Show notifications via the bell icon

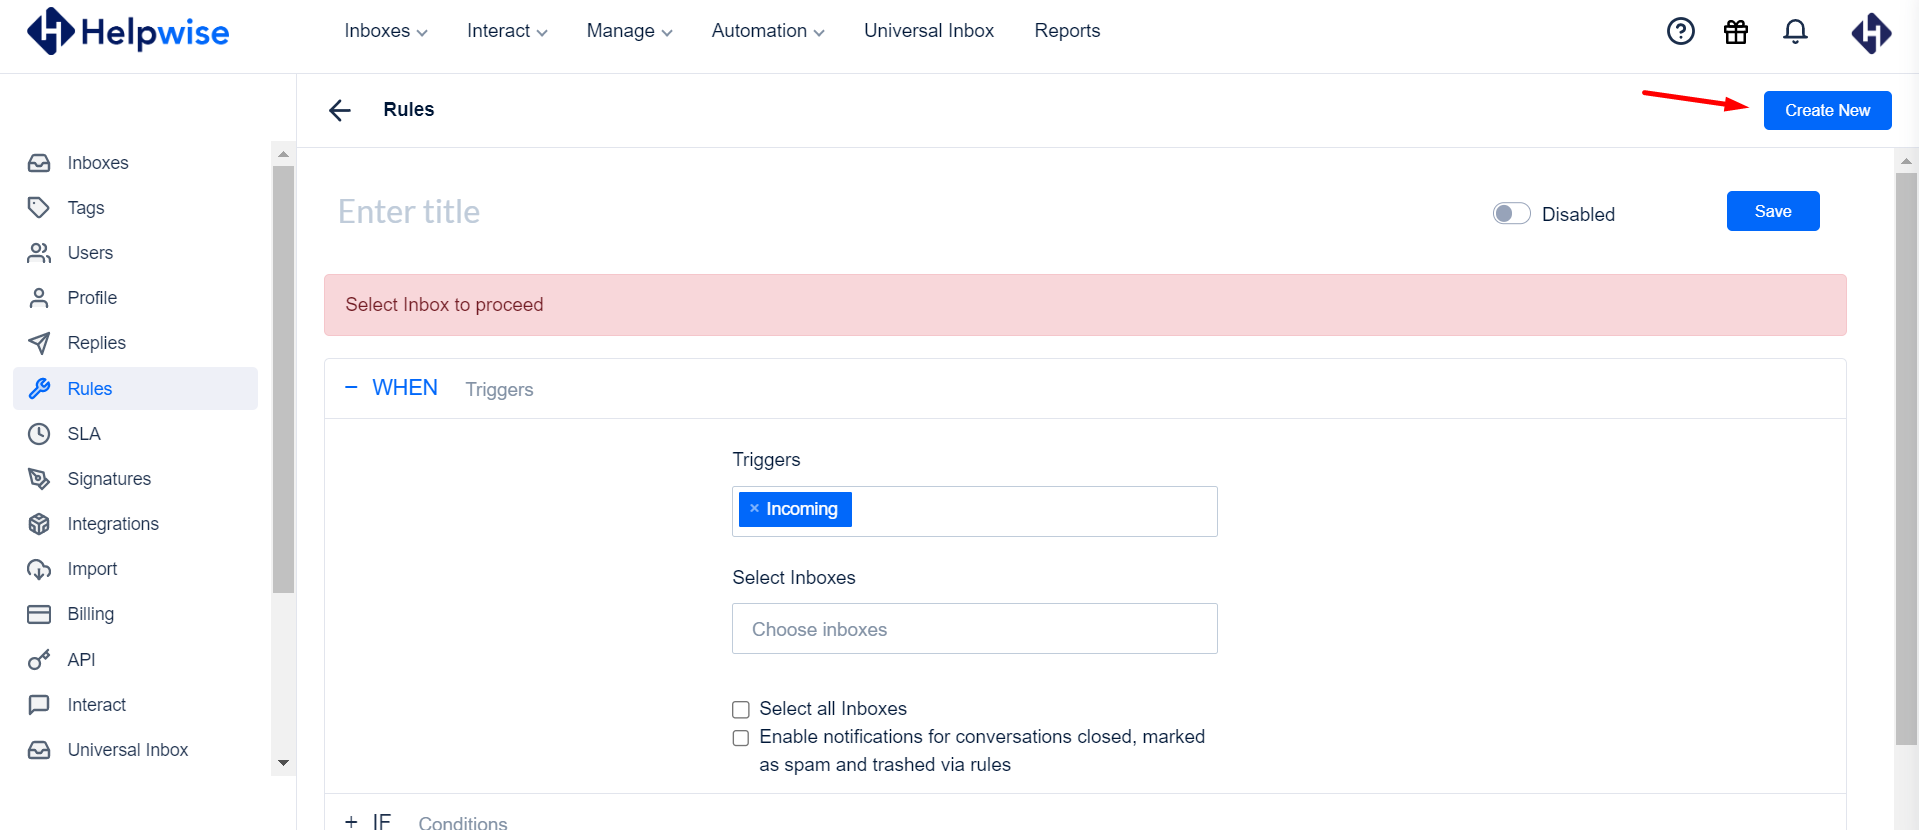click(1796, 32)
